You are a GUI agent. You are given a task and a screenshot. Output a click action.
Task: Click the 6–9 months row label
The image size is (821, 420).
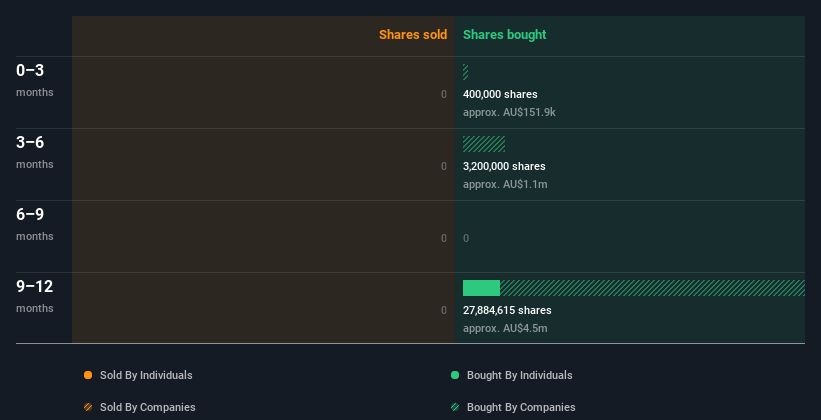point(35,224)
